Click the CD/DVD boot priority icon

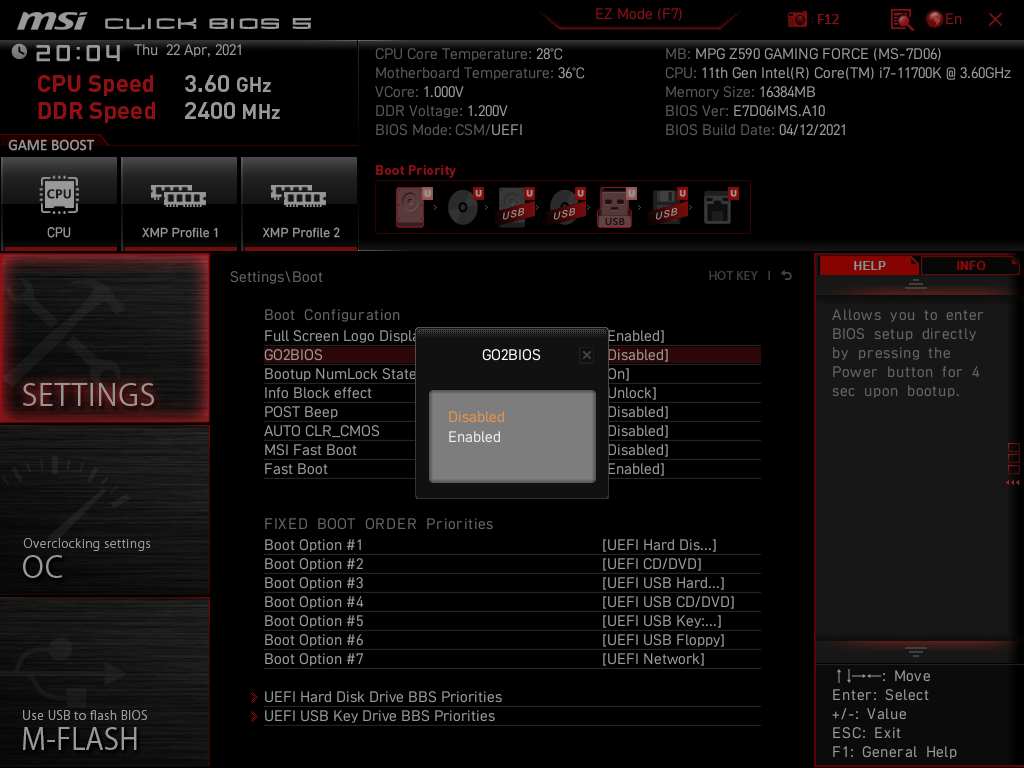(464, 207)
